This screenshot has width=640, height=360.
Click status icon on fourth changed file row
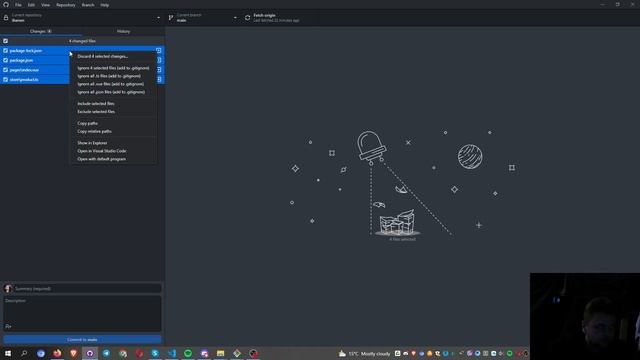point(159,80)
